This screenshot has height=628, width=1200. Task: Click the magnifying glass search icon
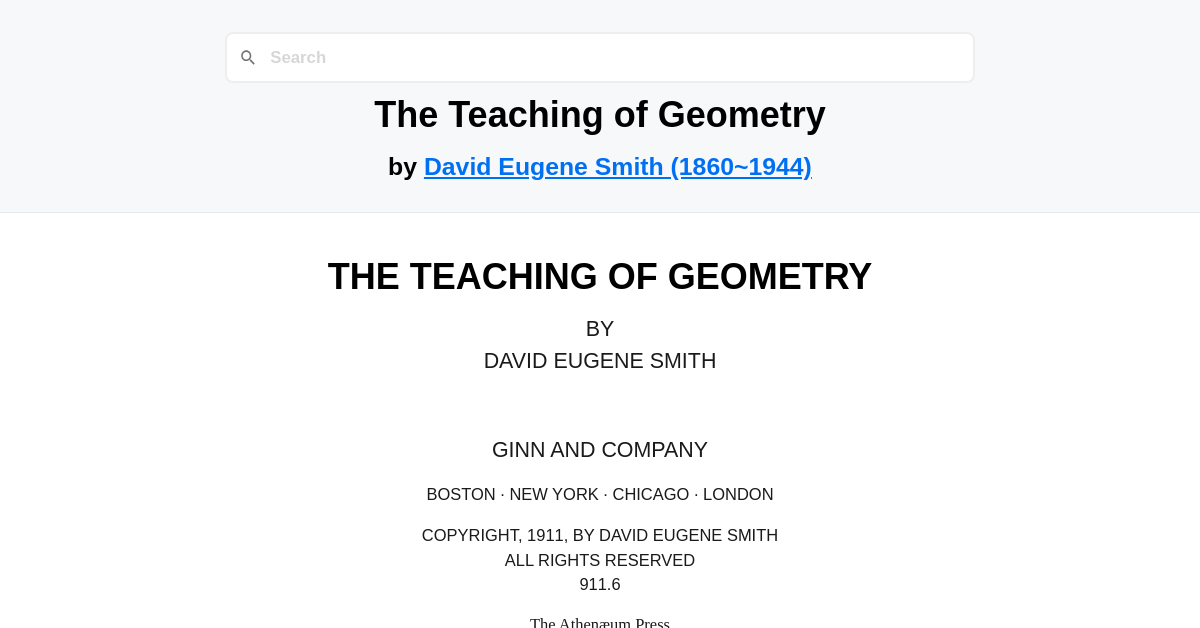click(248, 57)
